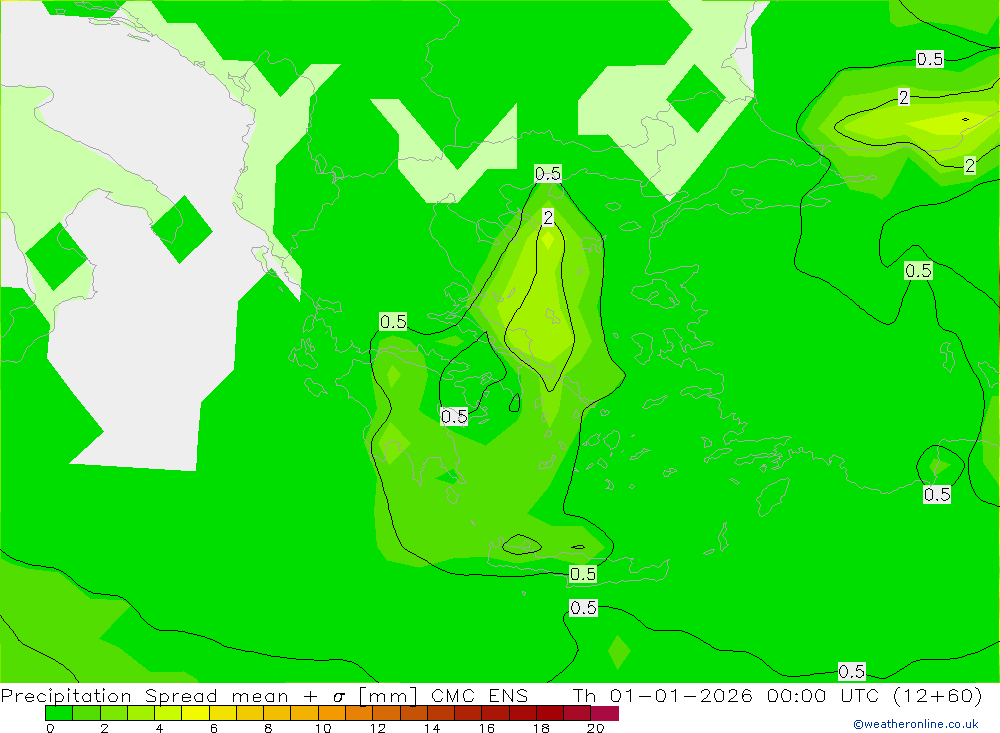Click the word "Spread" in the title

click(181, 695)
